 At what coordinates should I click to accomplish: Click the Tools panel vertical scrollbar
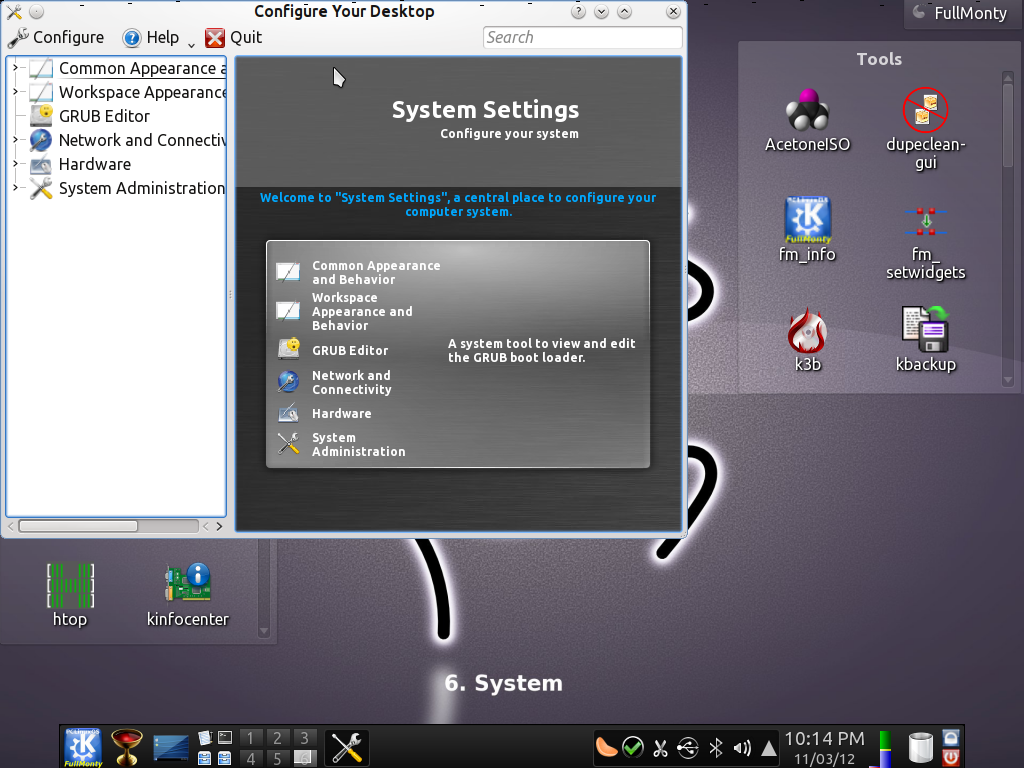1008,124
